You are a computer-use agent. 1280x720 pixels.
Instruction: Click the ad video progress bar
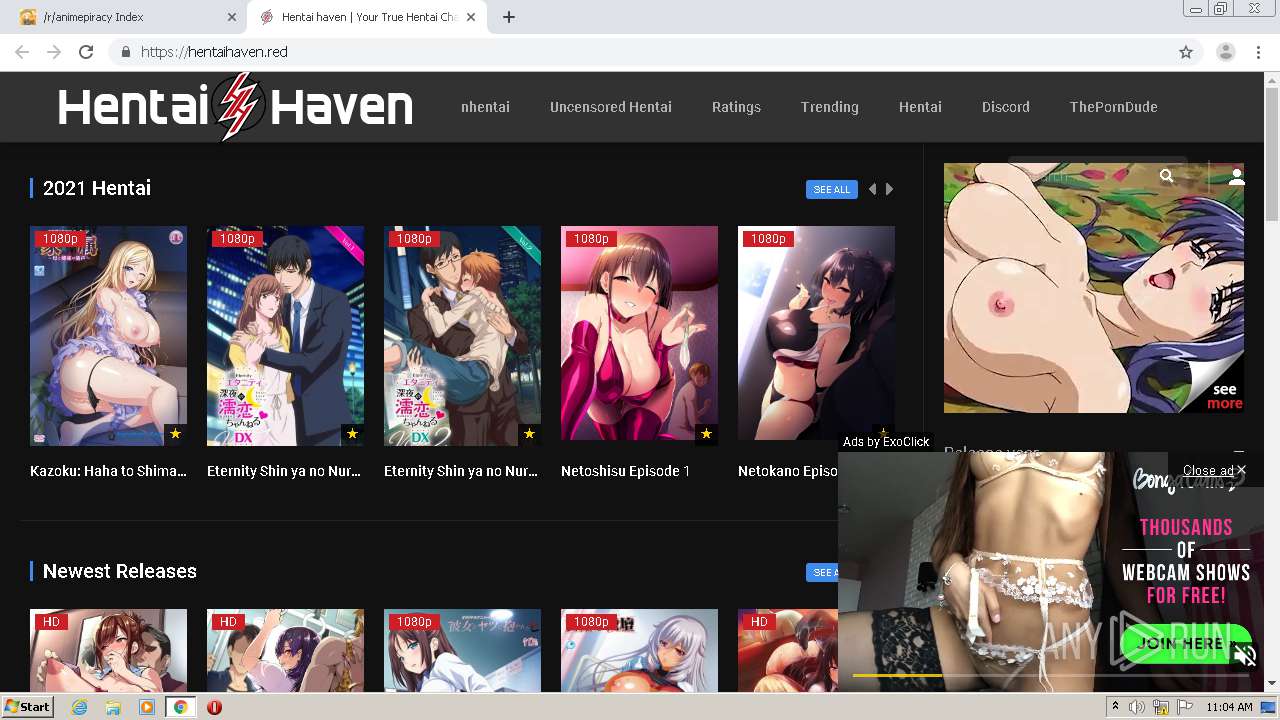point(1050,676)
